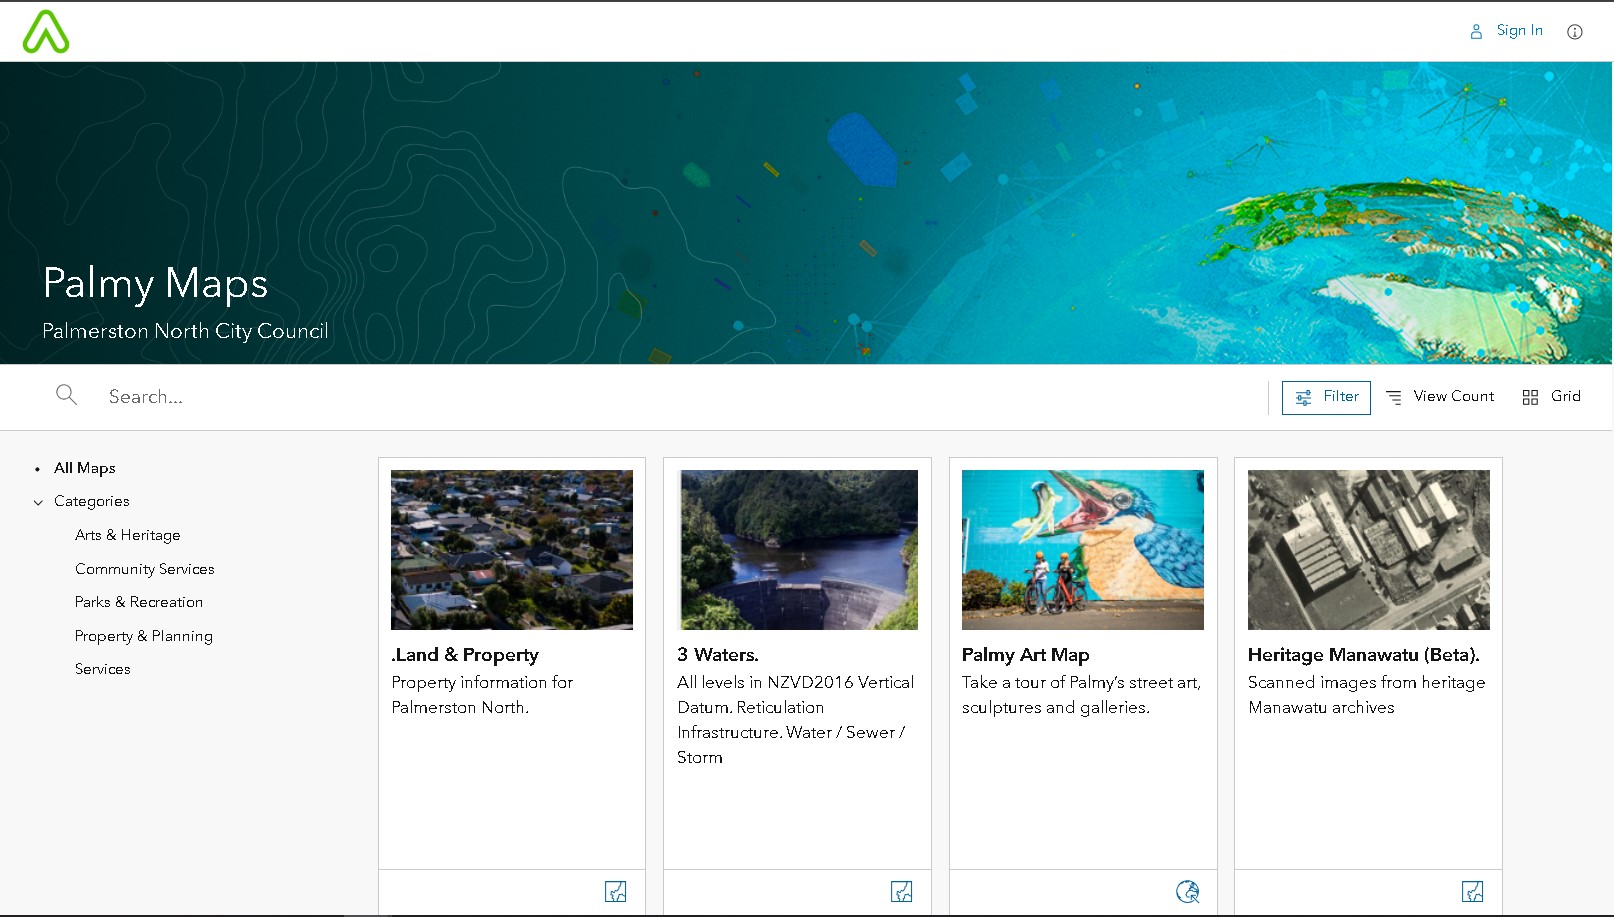Click the search magnifier icon
Screen dimensions: 1614x917
click(x=66, y=395)
